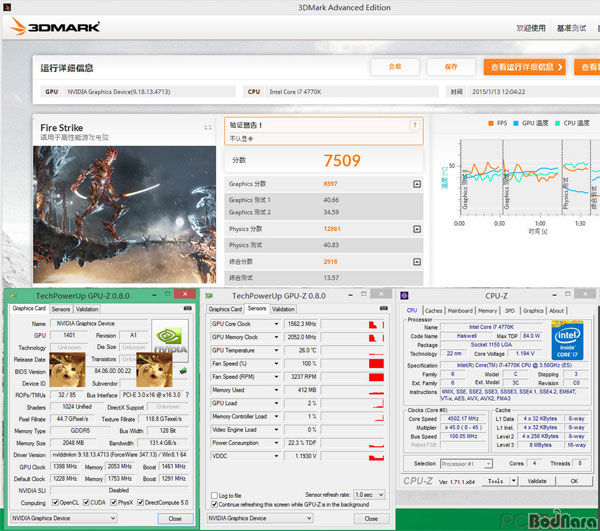Viewport: 600px width, 531px height.
Task: Toggle the PhysX checkbox
Action: click(113, 502)
